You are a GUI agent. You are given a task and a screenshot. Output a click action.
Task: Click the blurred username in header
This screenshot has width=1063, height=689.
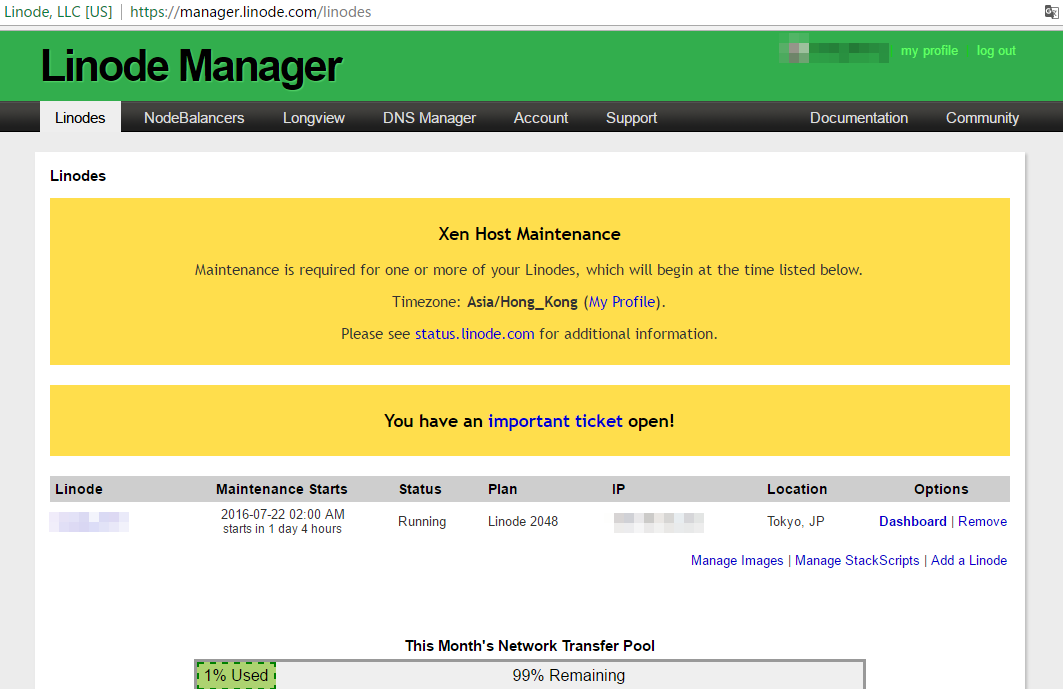[834, 52]
